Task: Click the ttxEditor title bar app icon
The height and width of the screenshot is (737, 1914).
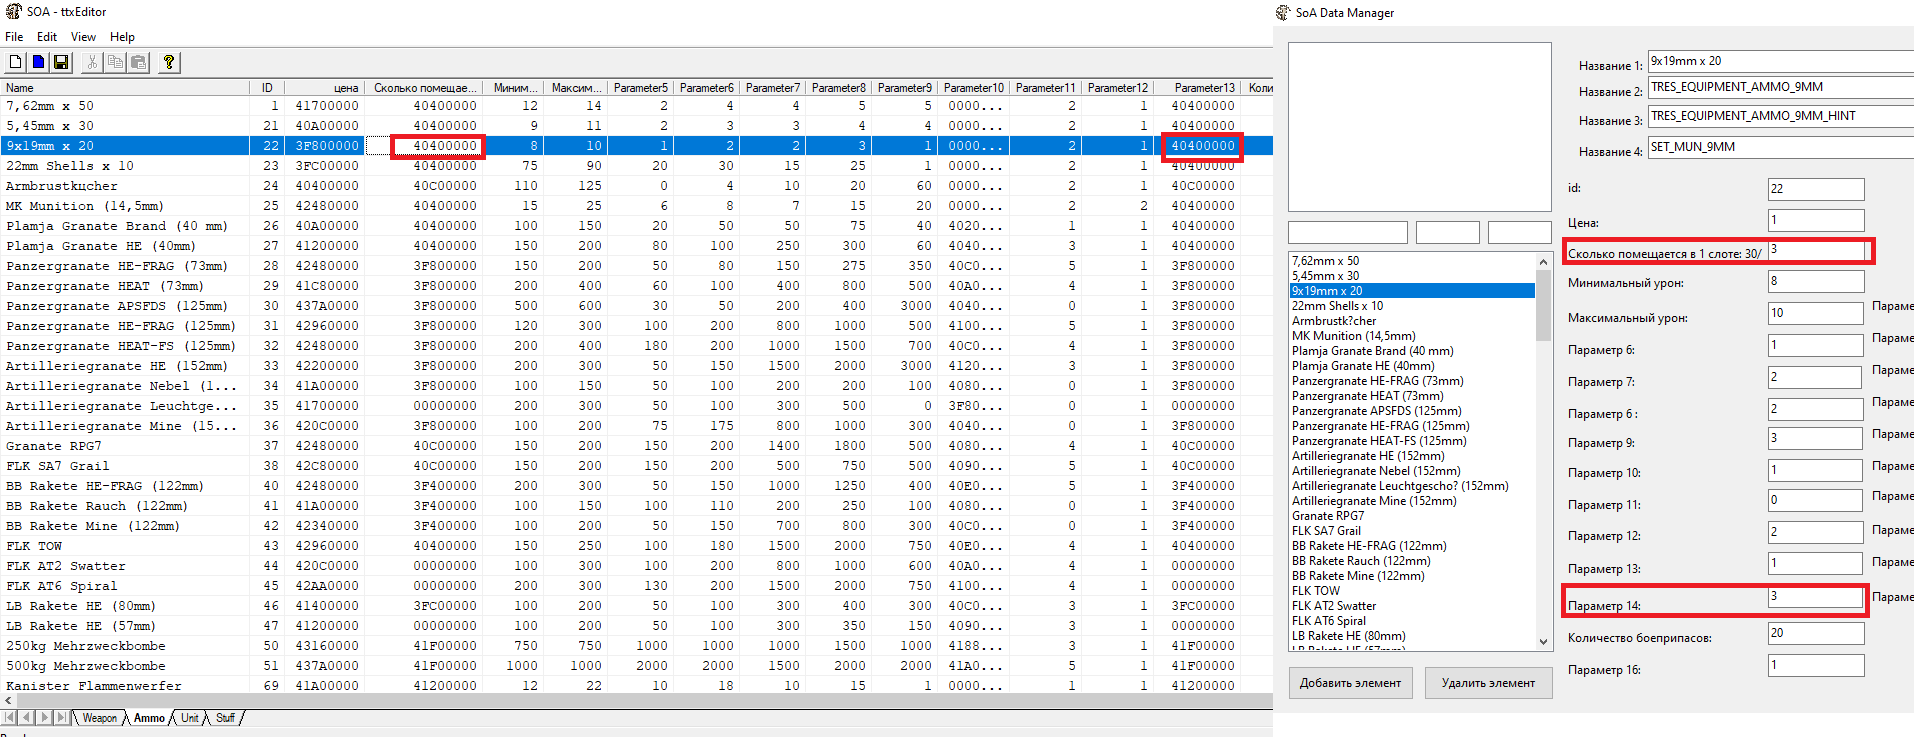Action: pyautogui.click(x=14, y=12)
